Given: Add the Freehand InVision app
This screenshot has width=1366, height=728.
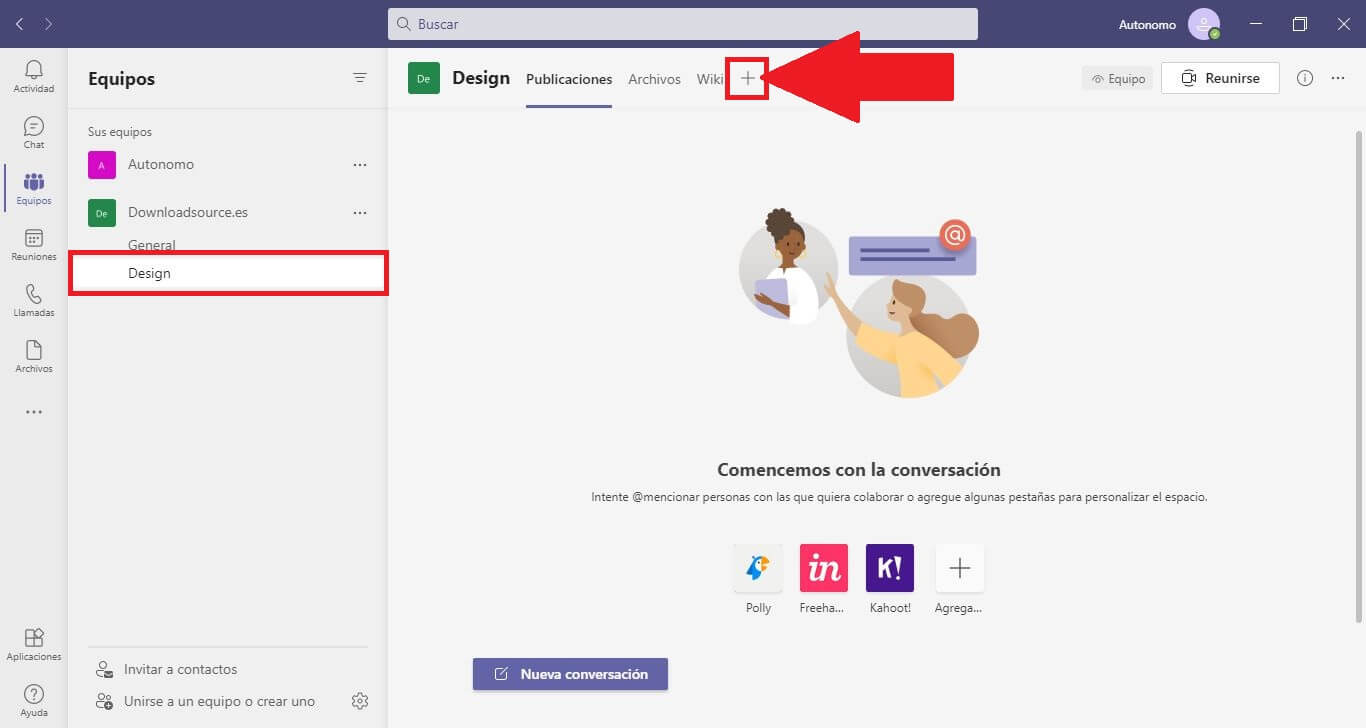Looking at the screenshot, I should click(824, 569).
